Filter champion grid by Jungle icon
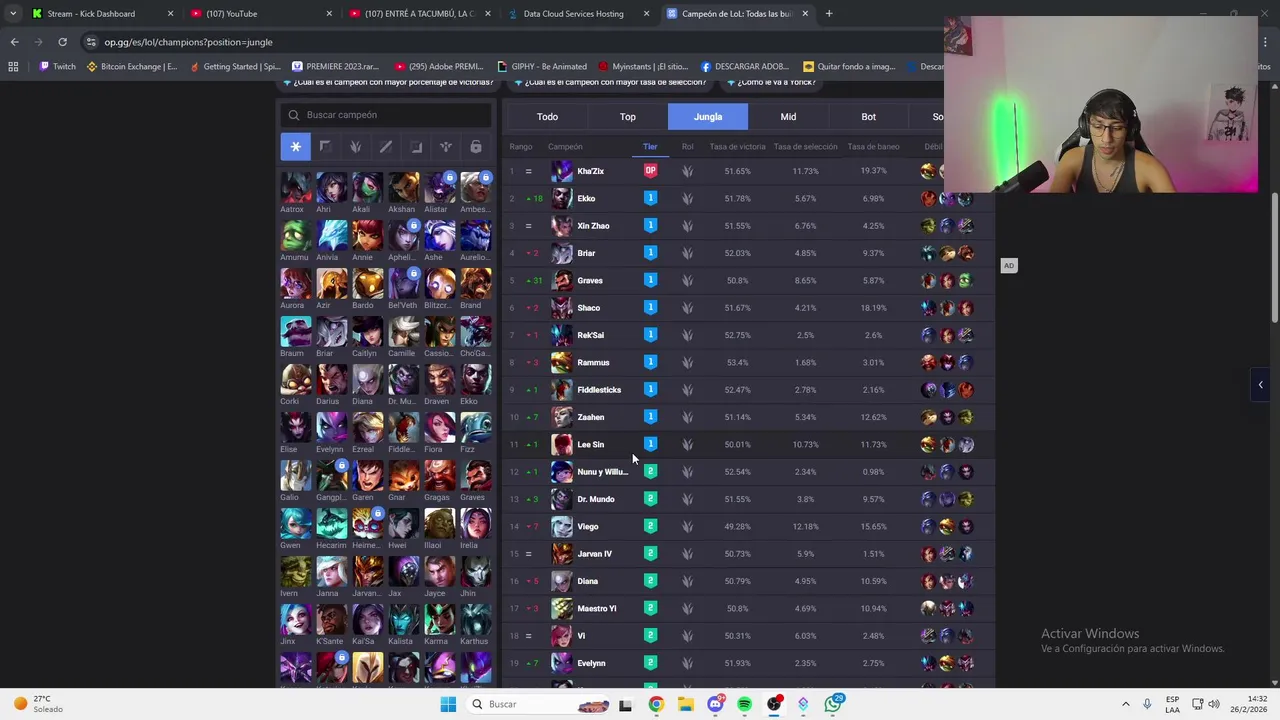 (355, 147)
